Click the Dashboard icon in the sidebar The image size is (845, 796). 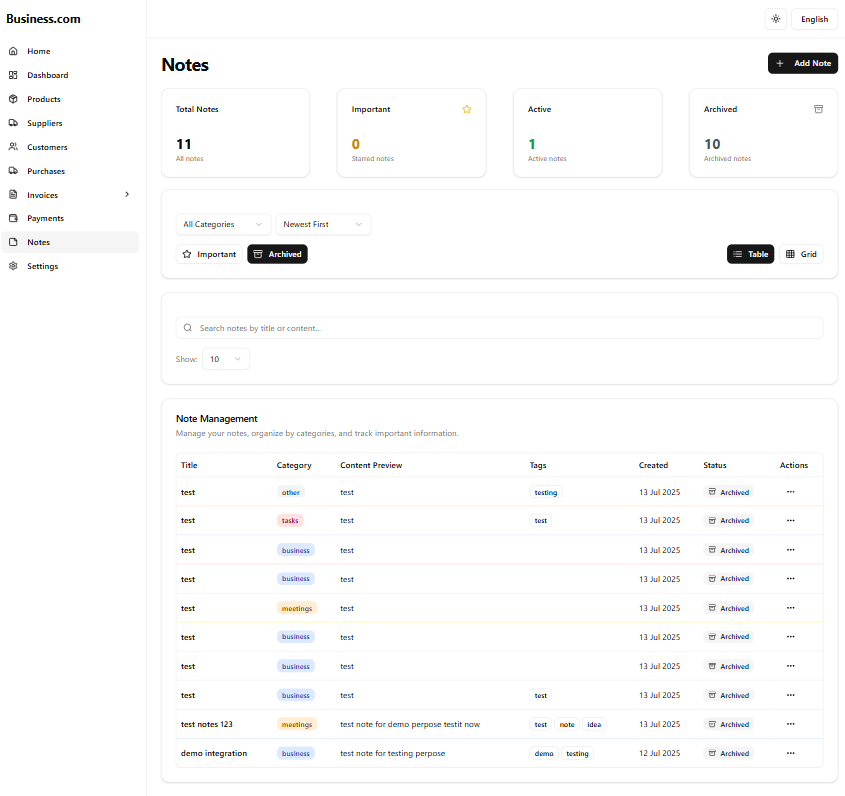[13, 75]
